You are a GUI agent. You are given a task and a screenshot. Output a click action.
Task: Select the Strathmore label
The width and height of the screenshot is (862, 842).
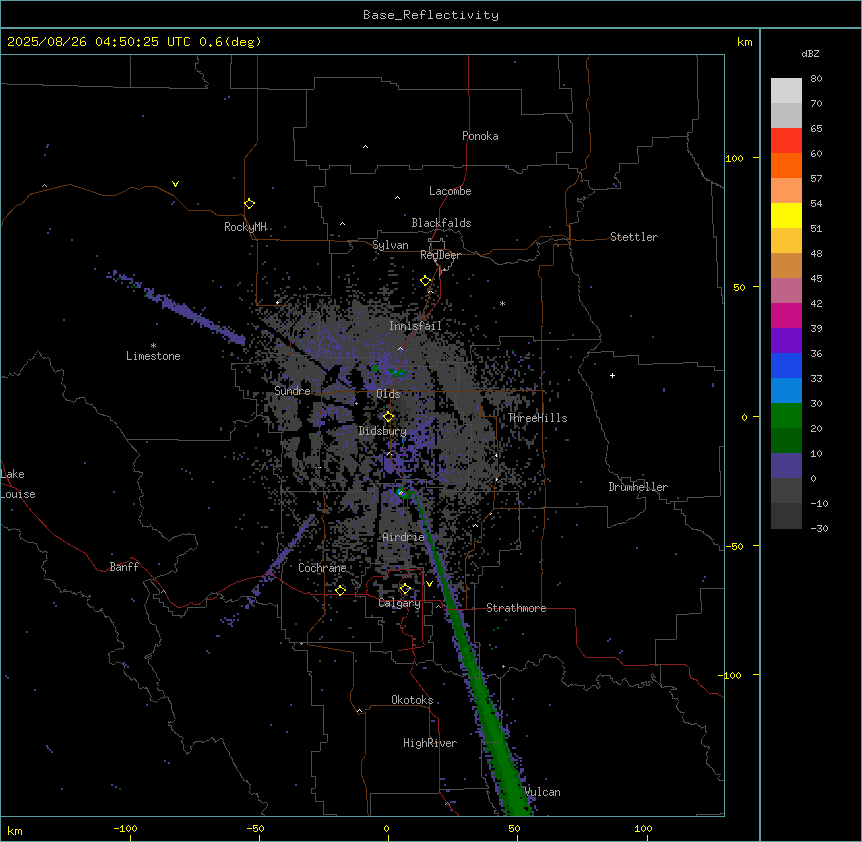click(x=516, y=608)
